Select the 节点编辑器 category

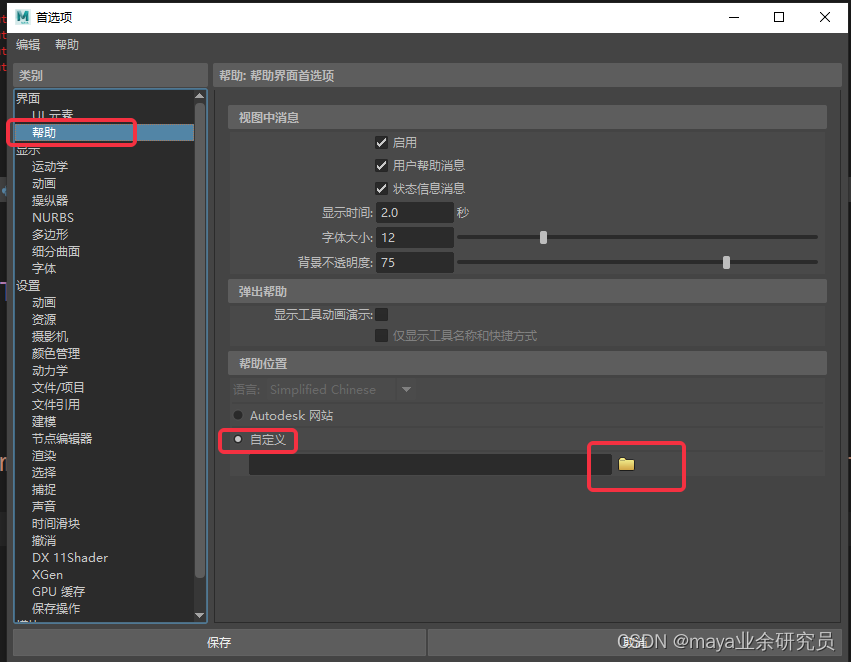[62, 438]
